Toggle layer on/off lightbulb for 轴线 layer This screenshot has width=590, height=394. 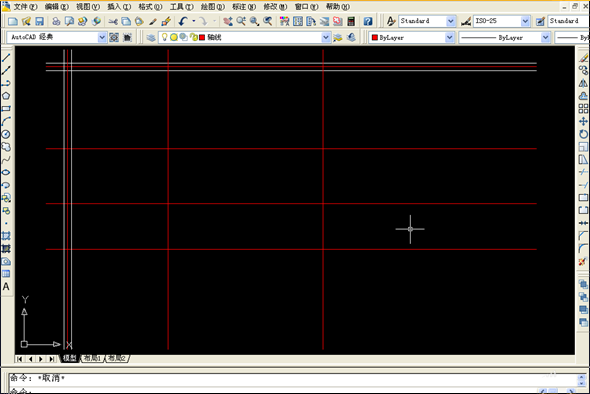164,37
